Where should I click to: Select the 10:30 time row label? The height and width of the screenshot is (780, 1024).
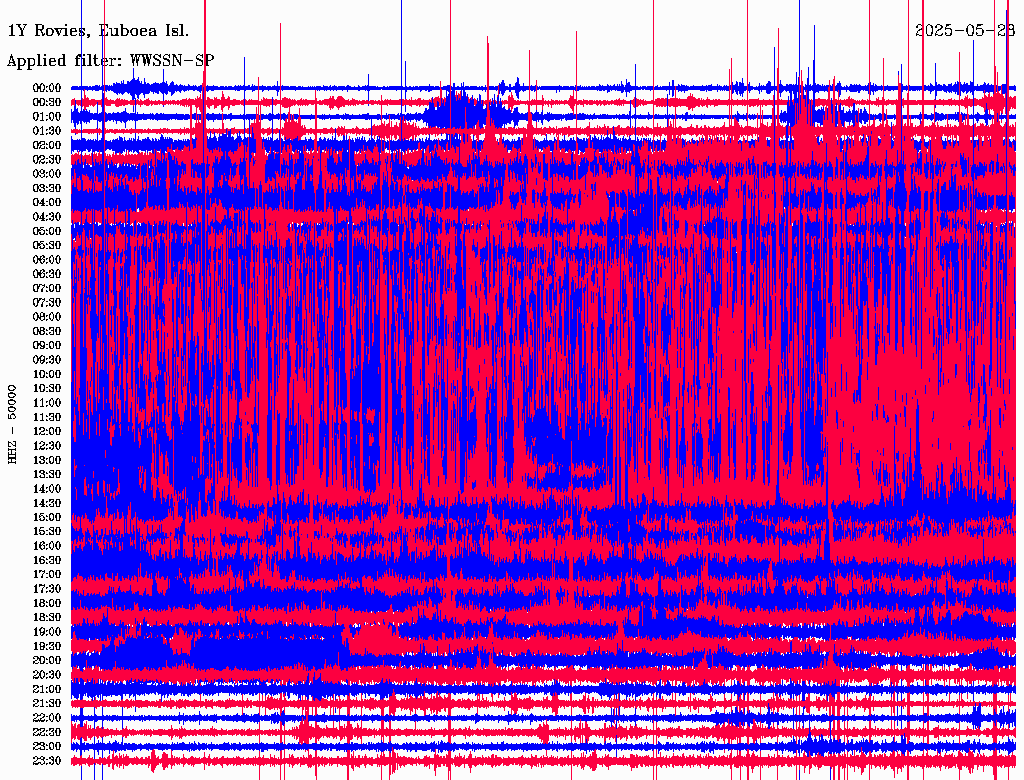48,388
